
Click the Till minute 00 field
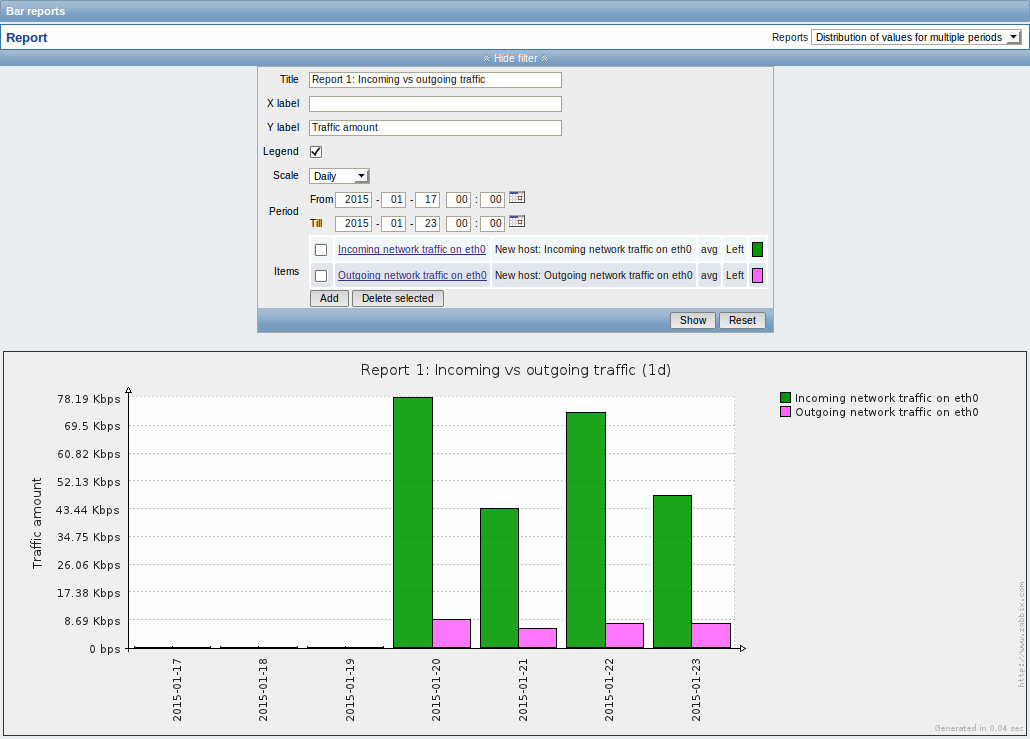[492, 223]
